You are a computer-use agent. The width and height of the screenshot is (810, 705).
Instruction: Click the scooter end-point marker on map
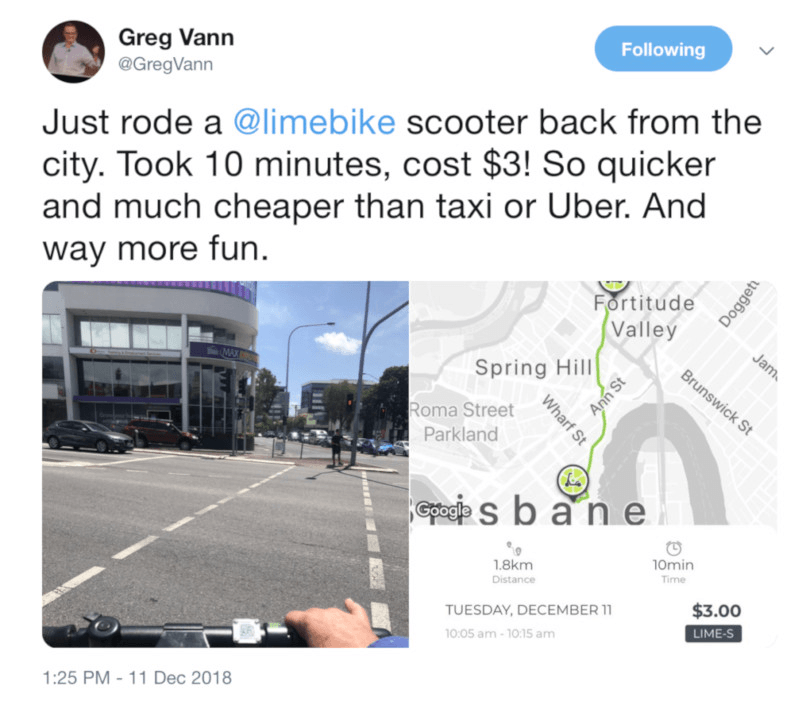(572, 480)
